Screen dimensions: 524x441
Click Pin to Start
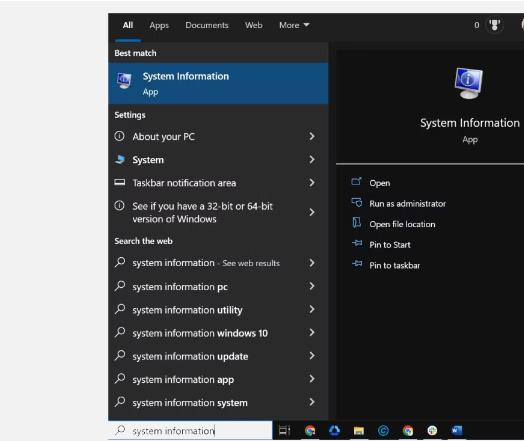tap(390, 245)
